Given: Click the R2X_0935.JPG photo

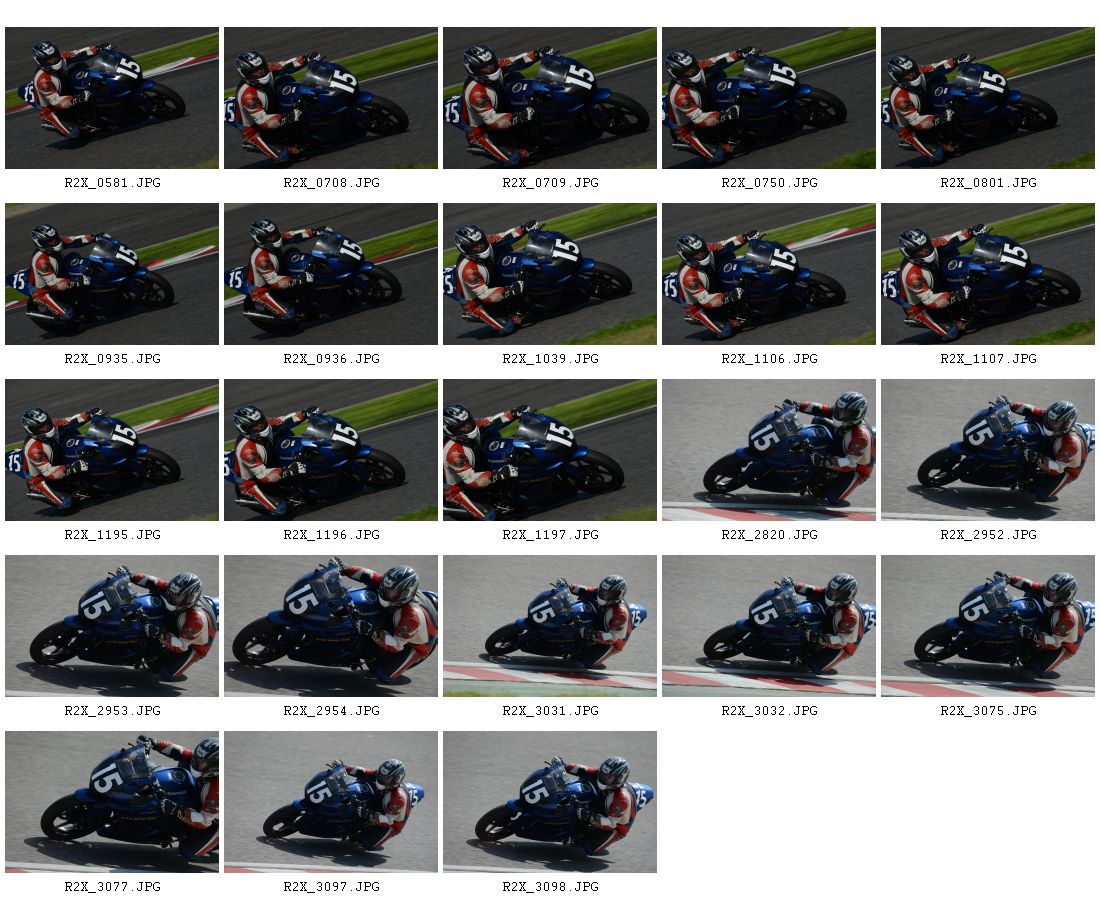Looking at the screenshot, I should 112,274.
